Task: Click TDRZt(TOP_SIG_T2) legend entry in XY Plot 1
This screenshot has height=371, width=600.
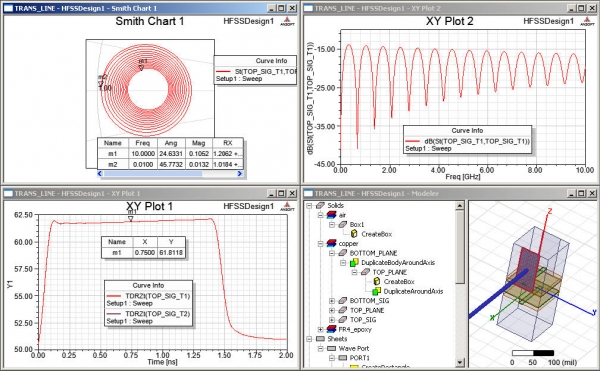Action: pos(148,314)
